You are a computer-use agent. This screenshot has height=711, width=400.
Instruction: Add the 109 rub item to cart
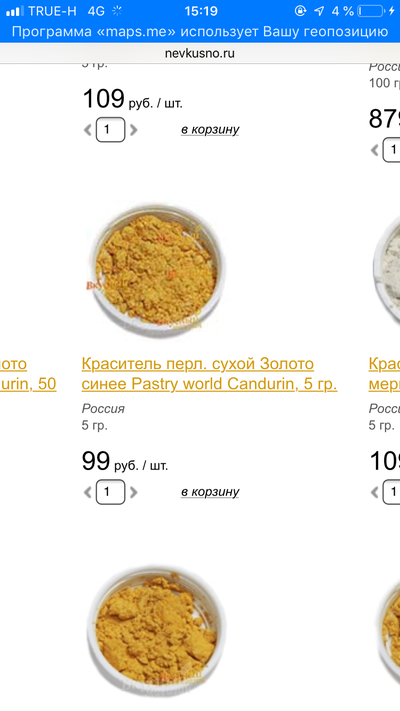210,130
